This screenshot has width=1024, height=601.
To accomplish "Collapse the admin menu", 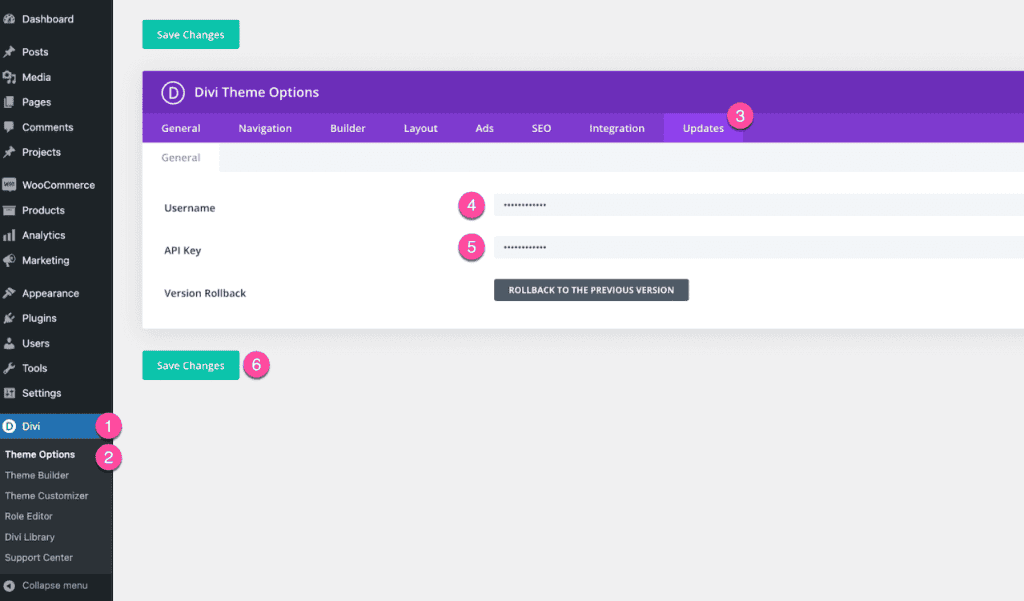I will click(x=55, y=585).
